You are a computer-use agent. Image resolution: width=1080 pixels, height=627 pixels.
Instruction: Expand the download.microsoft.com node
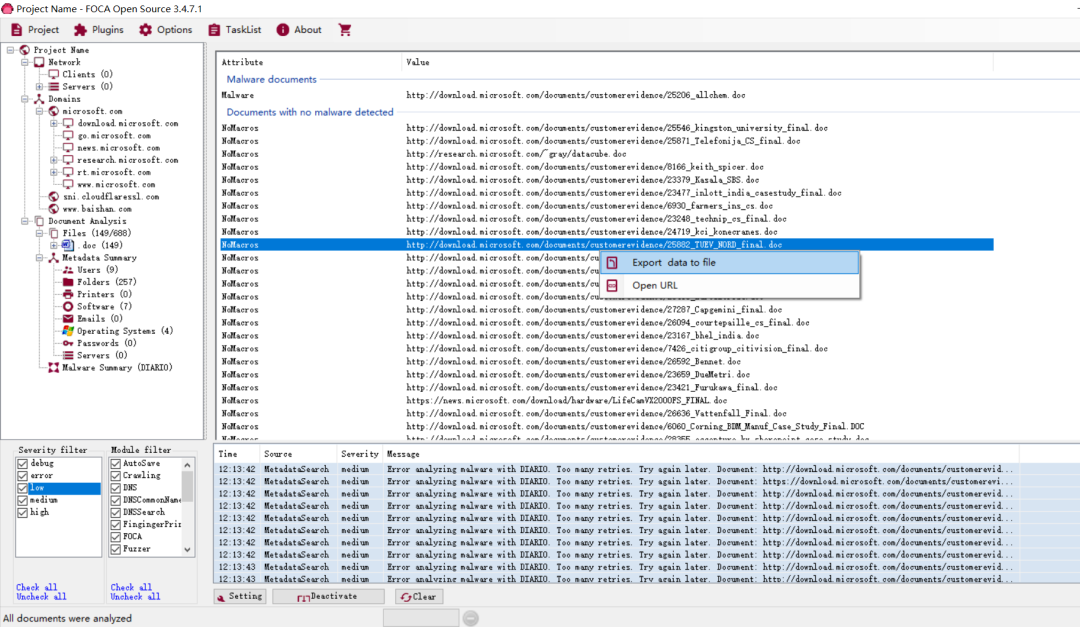coord(54,123)
